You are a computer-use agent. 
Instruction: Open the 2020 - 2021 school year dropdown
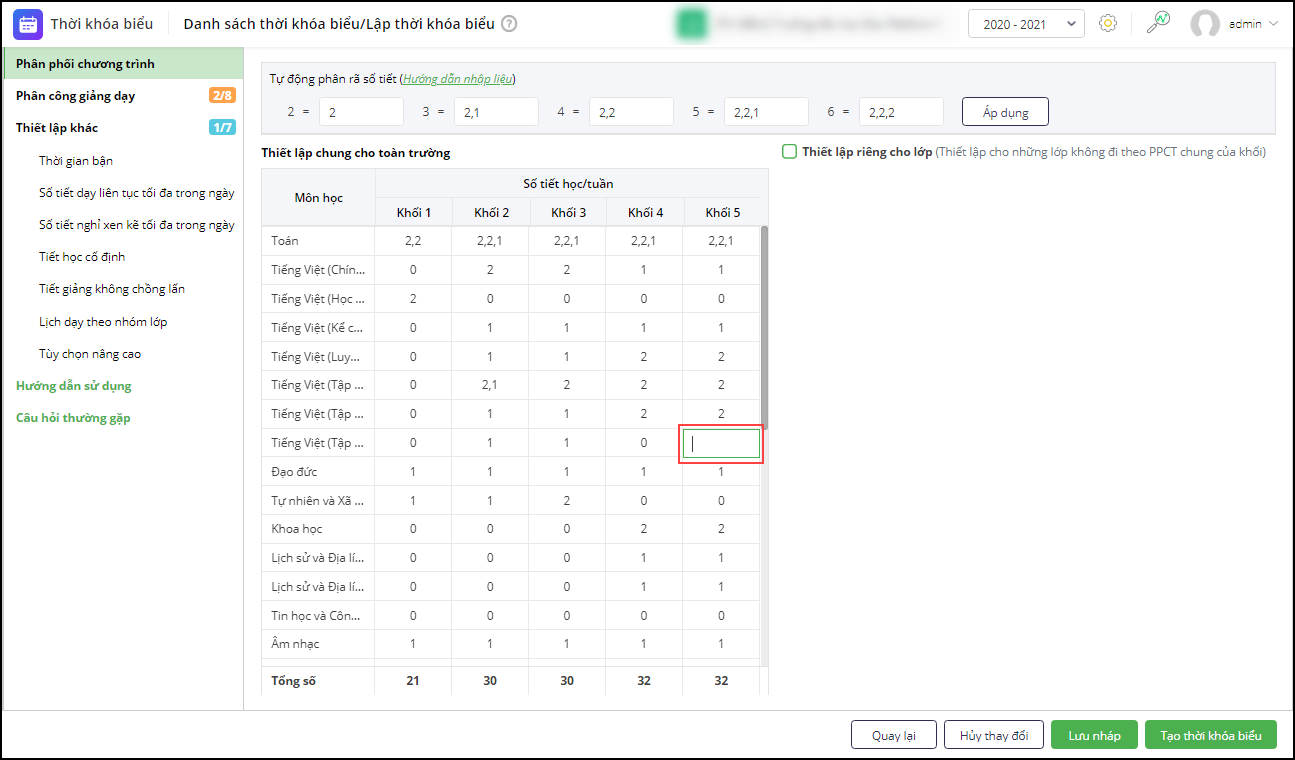1025,24
